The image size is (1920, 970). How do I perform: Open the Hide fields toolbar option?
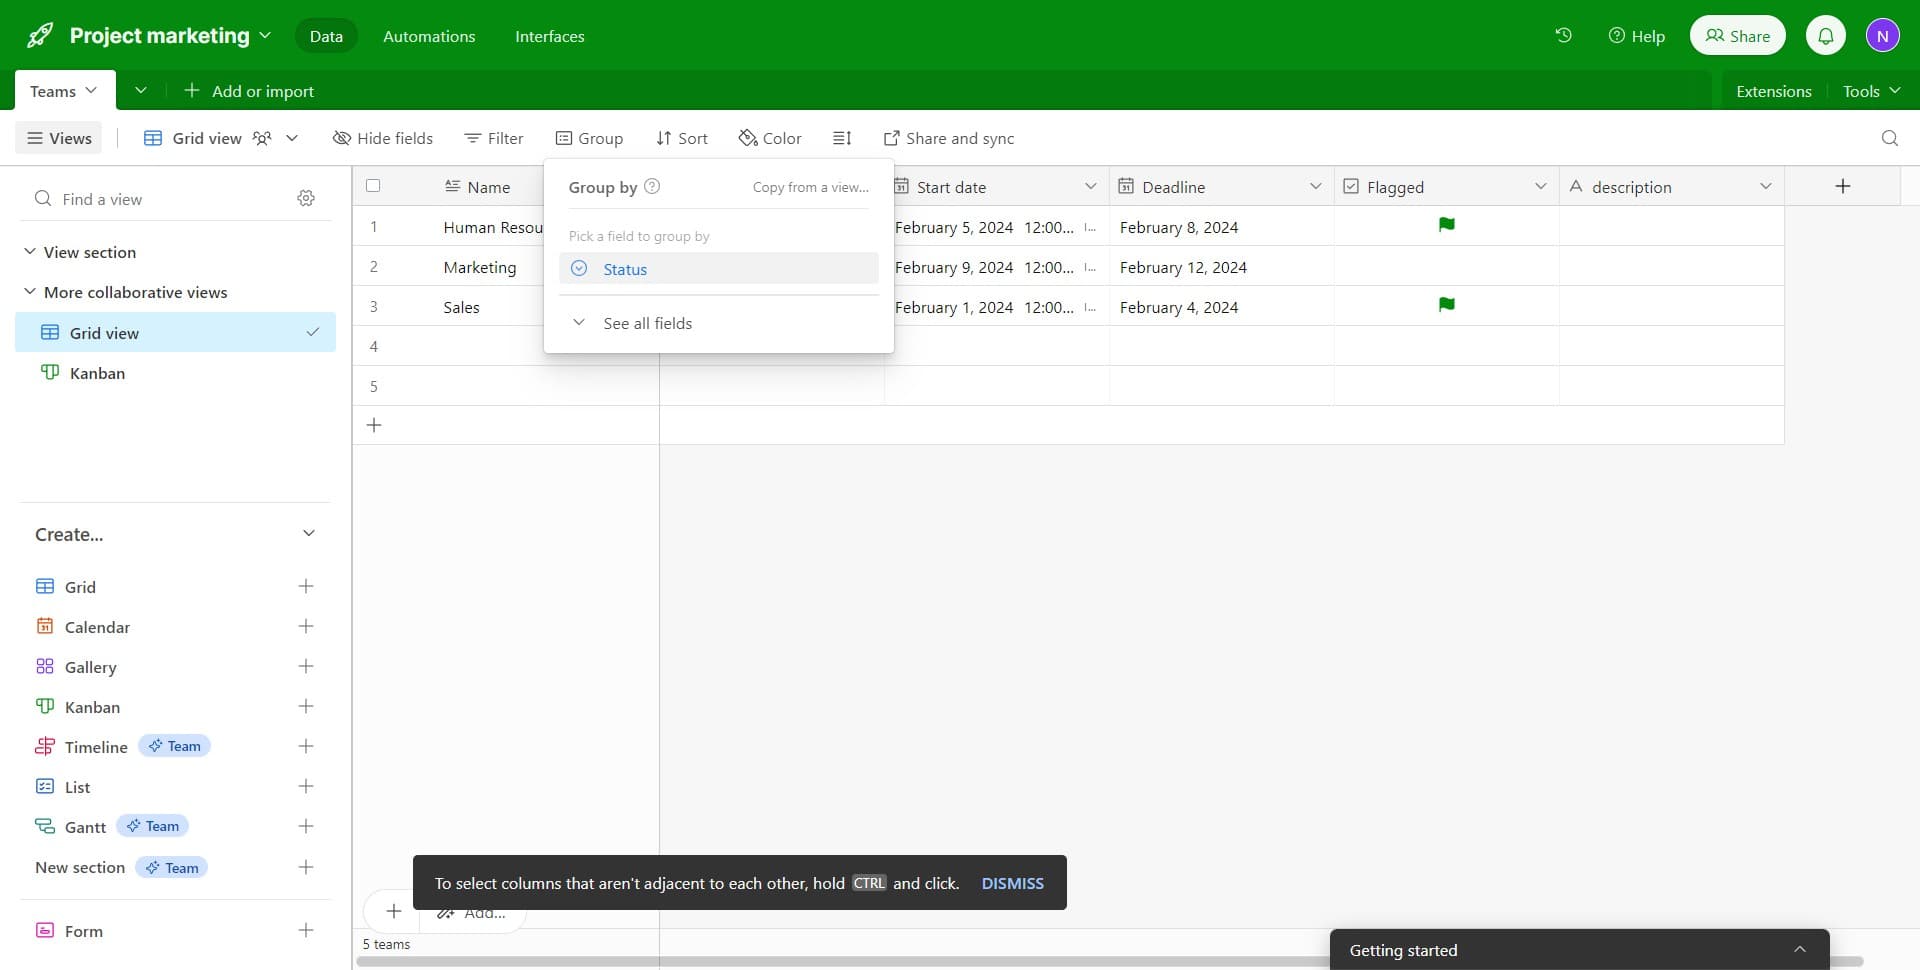click(x=383, y=138)
